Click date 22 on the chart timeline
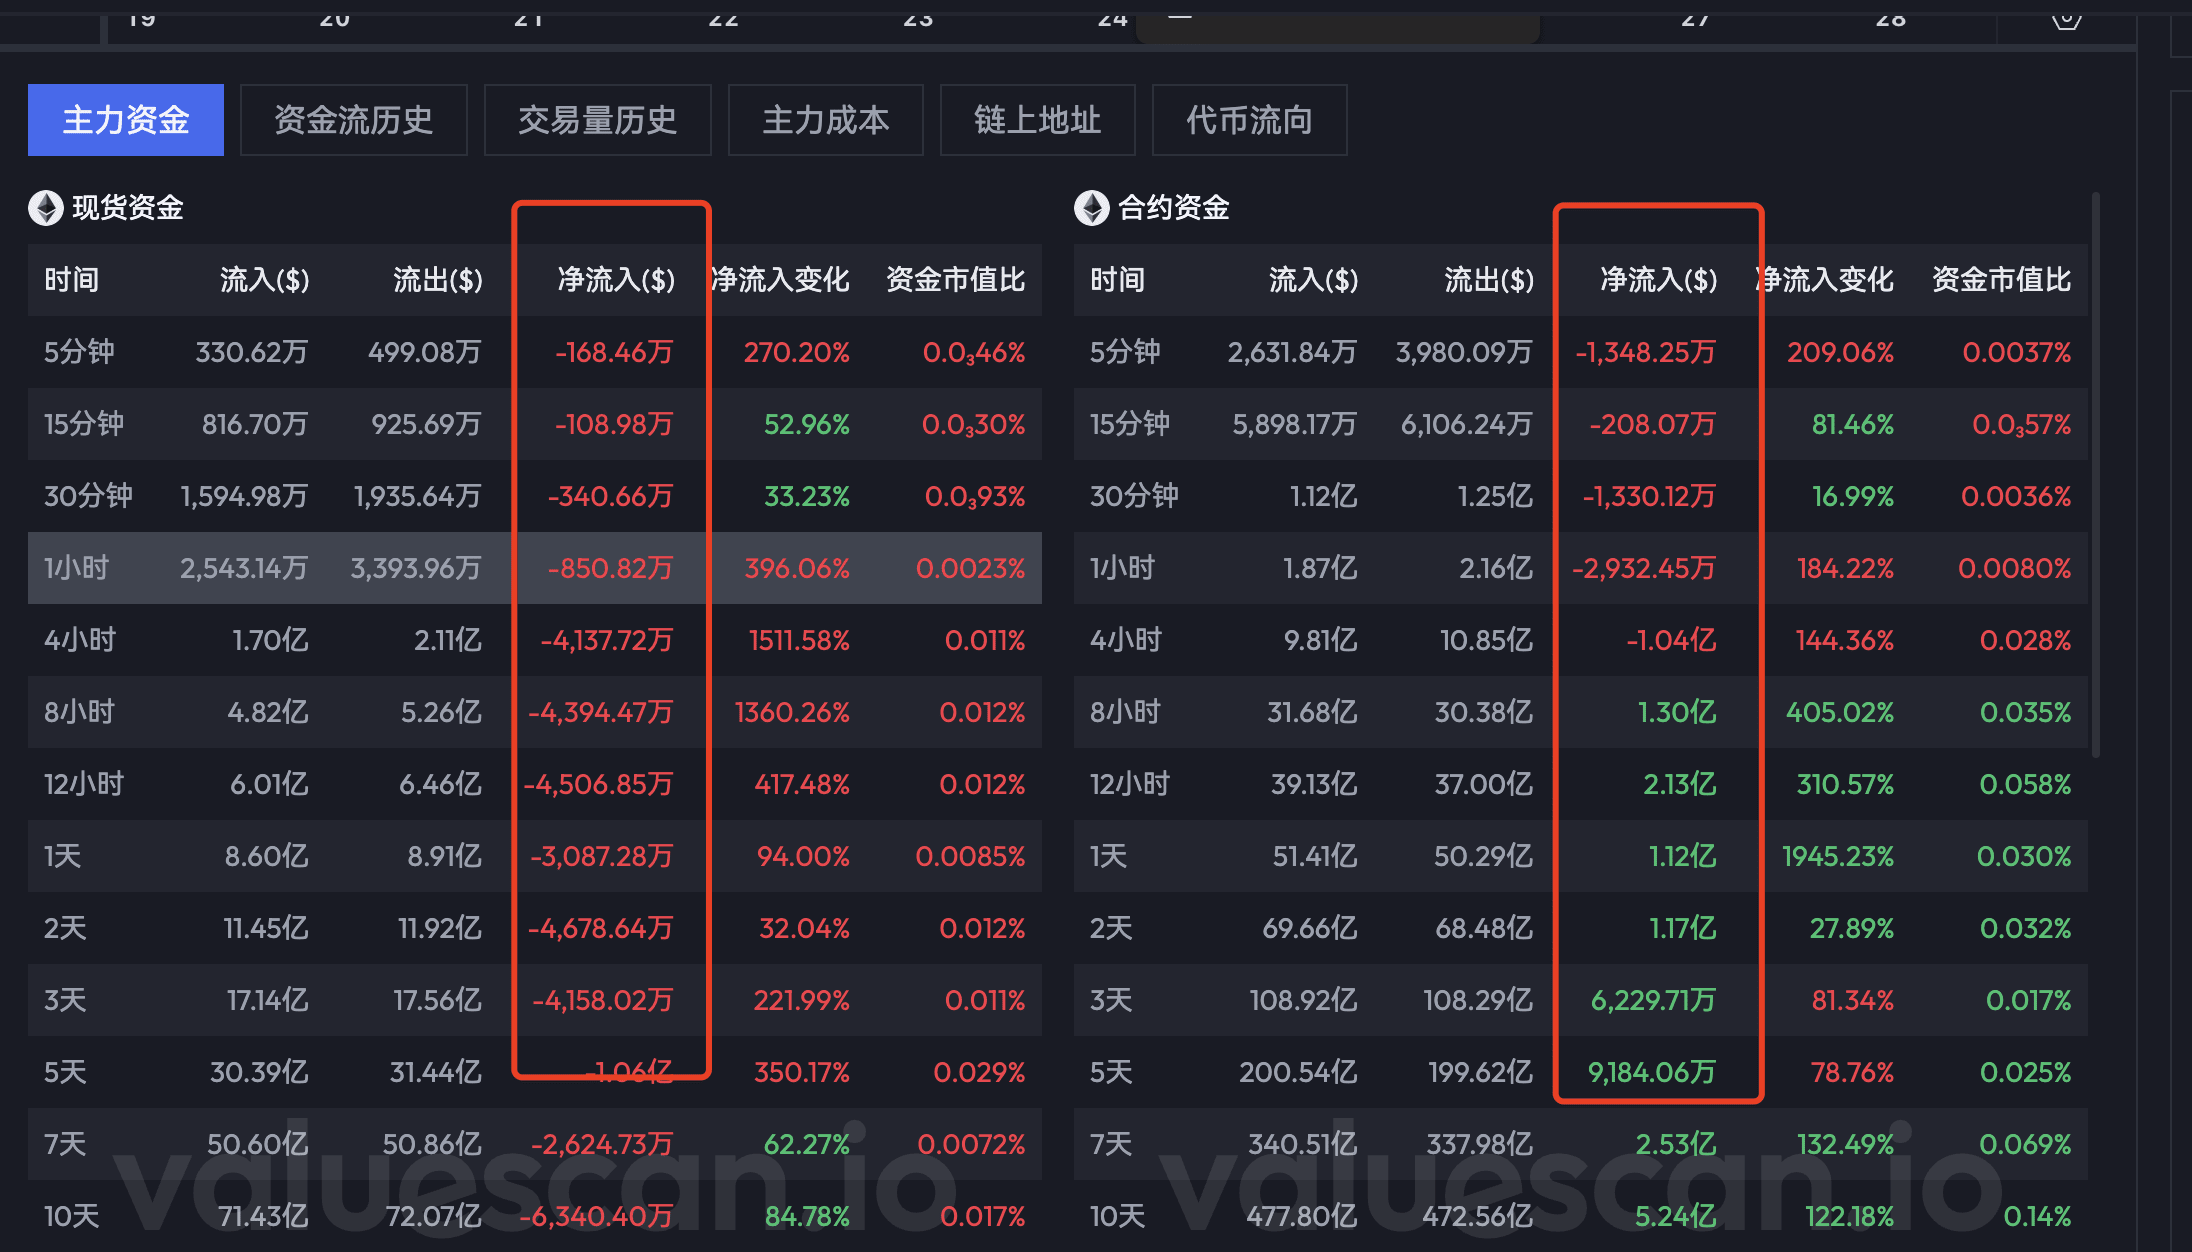 (x=723, y=18)
